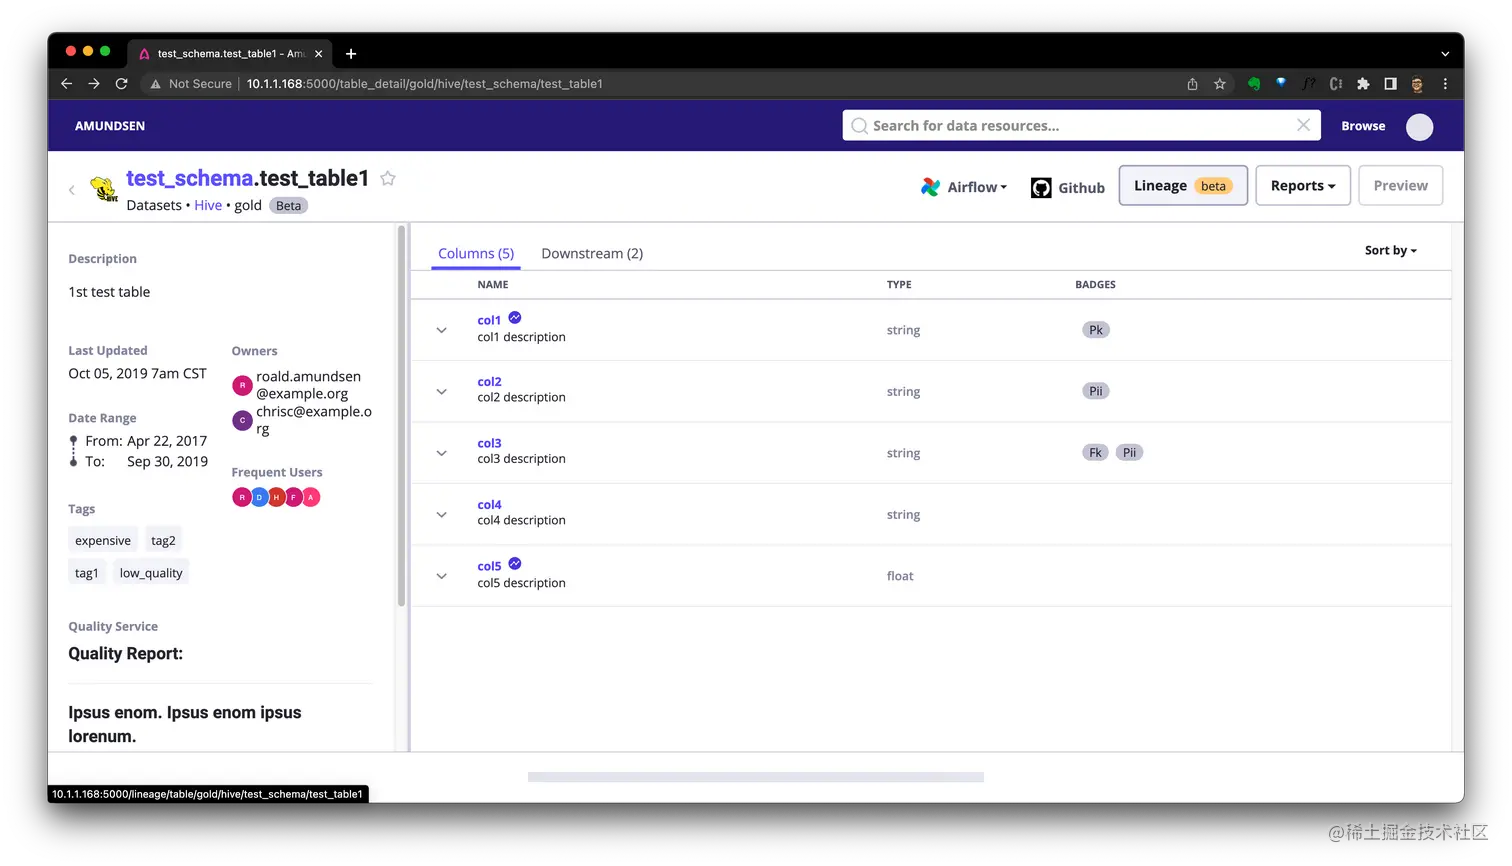Screen dimensions: 1512x866
Task: Open the Browse menu item
Action: tap(1363, 126)
